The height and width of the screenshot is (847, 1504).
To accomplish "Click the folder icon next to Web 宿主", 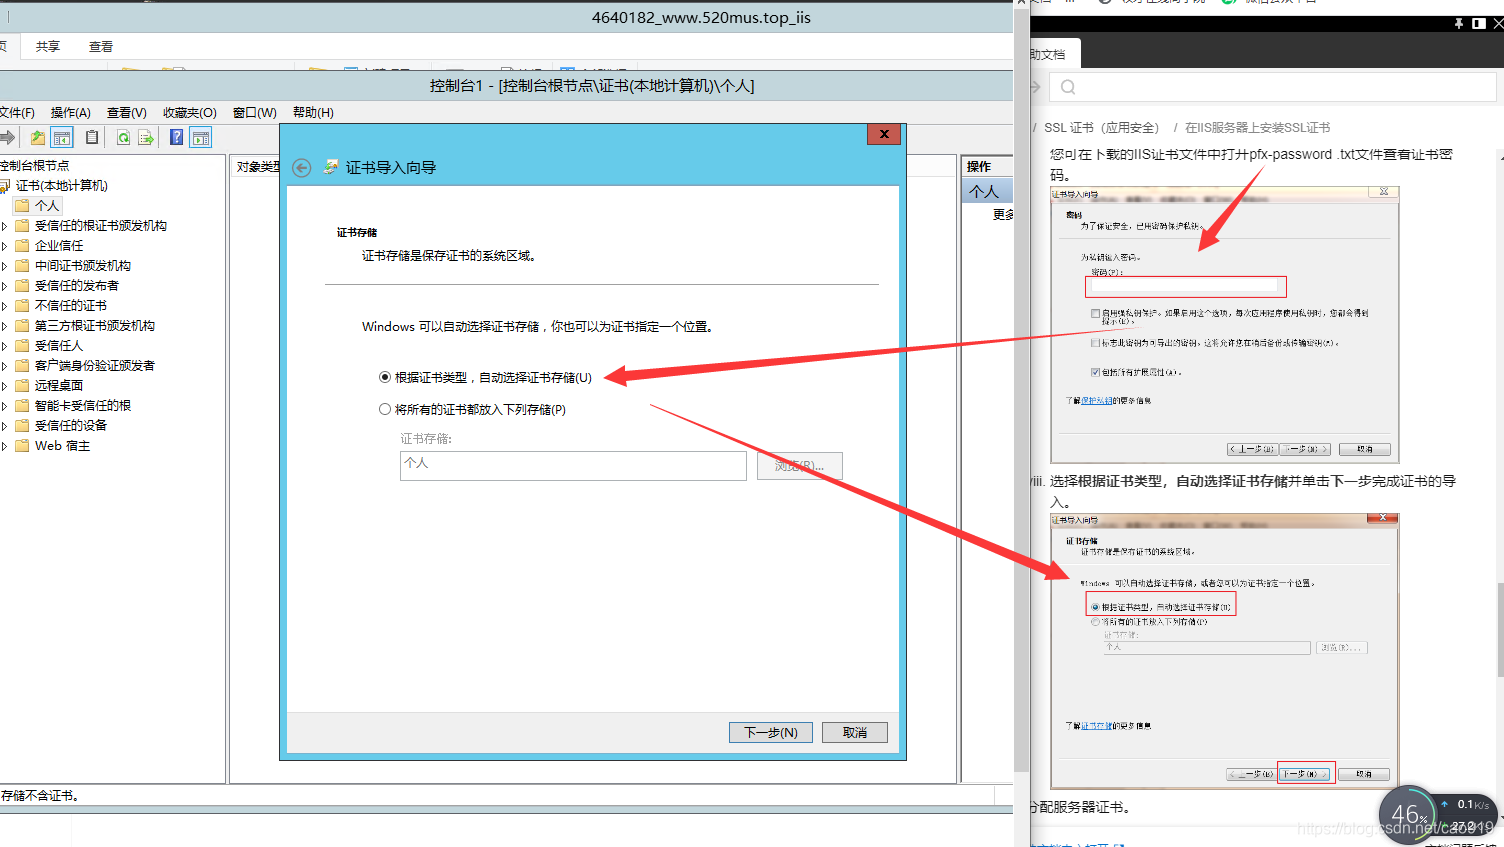I will click(22, 445).
